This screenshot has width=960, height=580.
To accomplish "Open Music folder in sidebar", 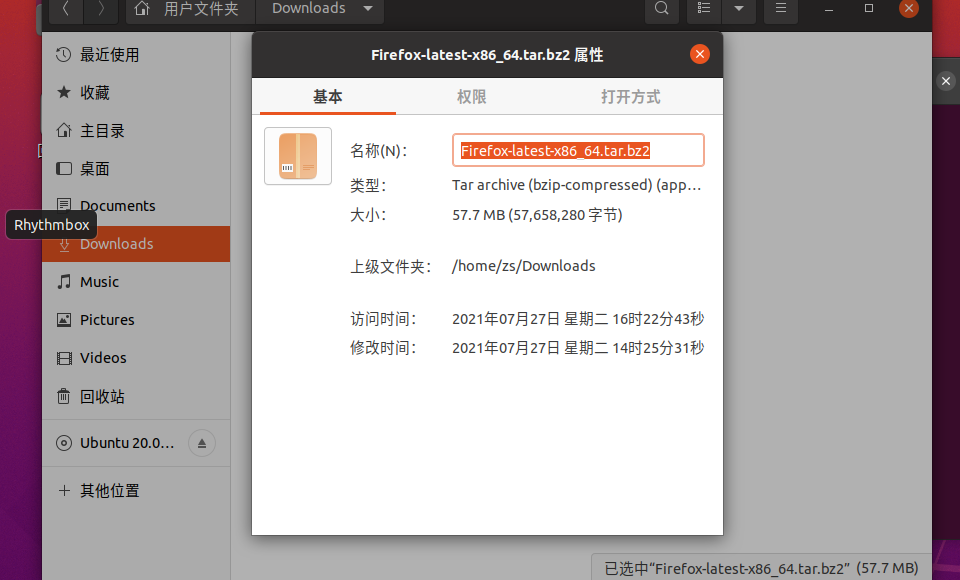I will [136, 282].
